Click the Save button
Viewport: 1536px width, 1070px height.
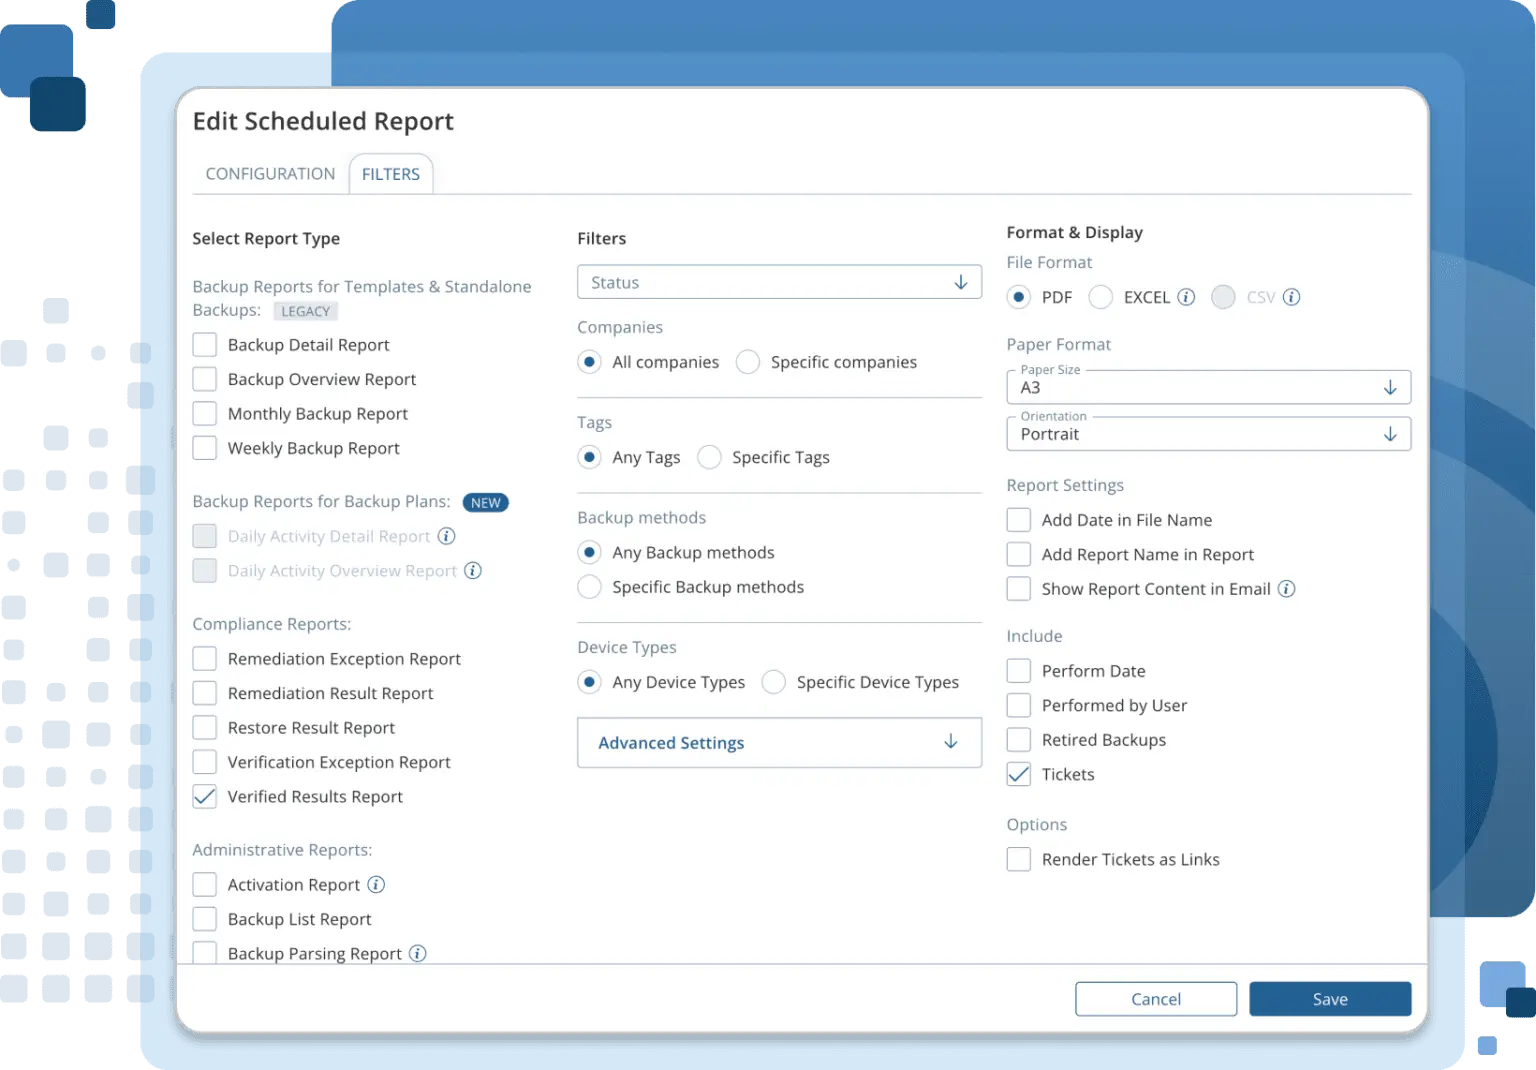click(1330, 999)
